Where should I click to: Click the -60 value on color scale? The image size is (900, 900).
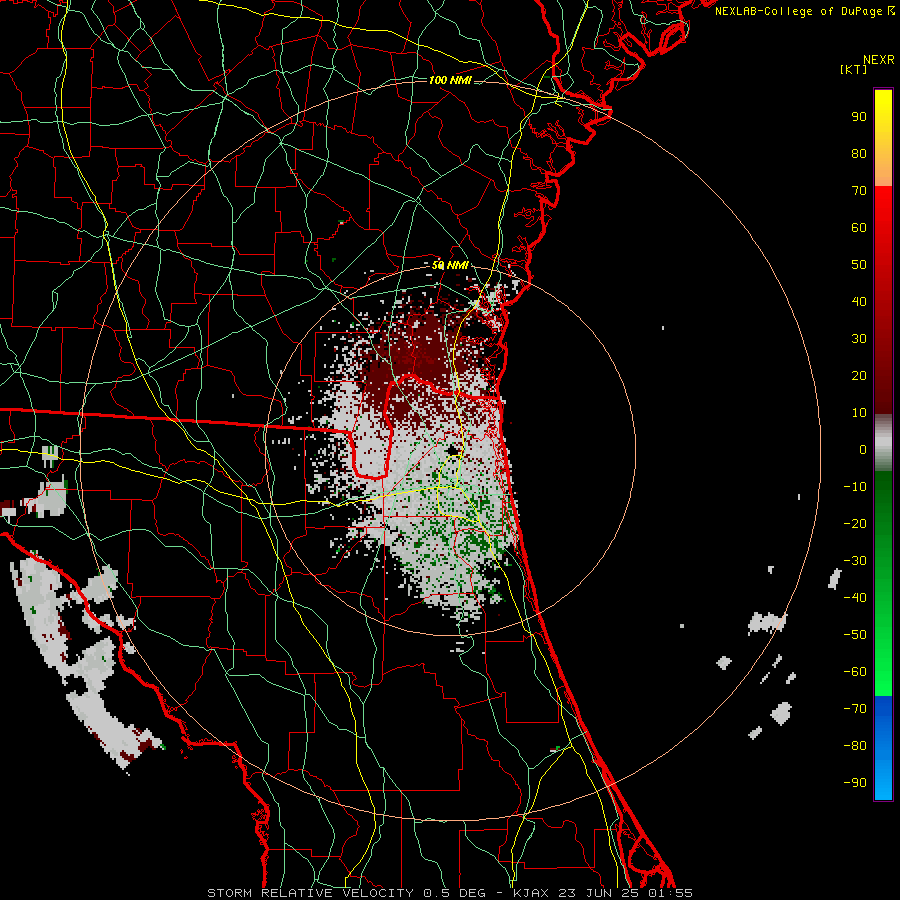point(855,672)
